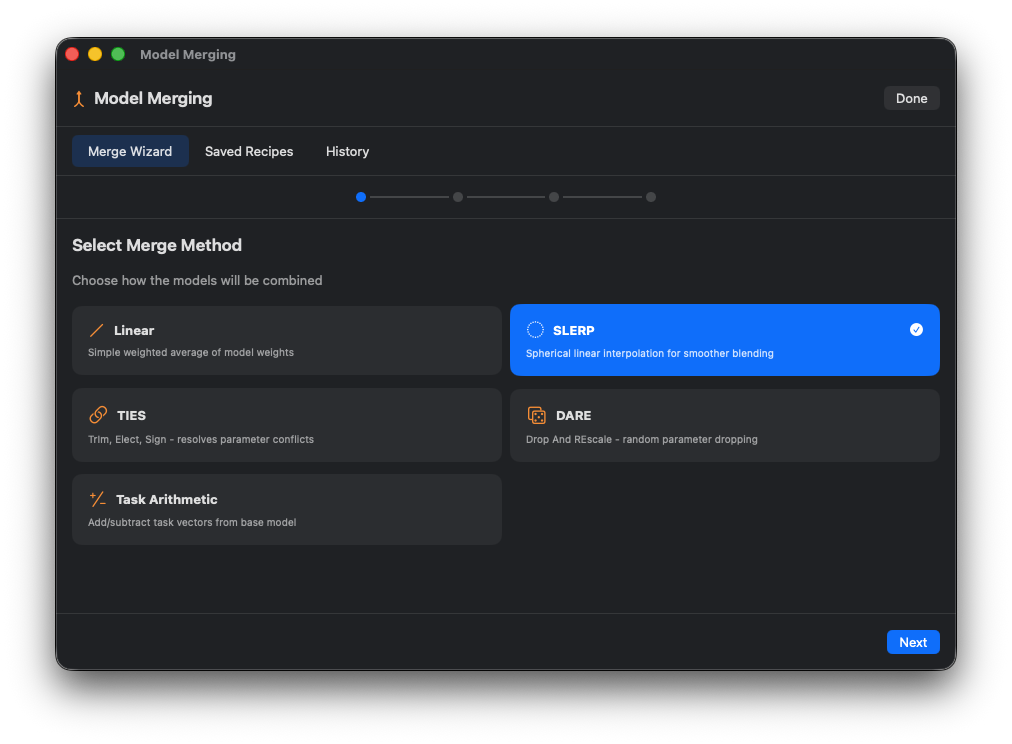Click the last wizard step dot
The image size is (1012, 744).
(651, 197)
